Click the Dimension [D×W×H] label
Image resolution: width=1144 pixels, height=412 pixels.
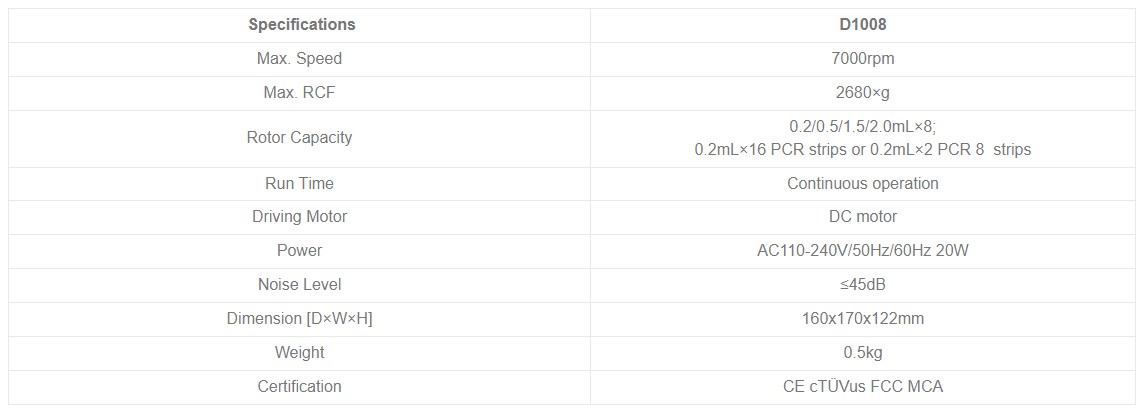(x=299, y=319)
